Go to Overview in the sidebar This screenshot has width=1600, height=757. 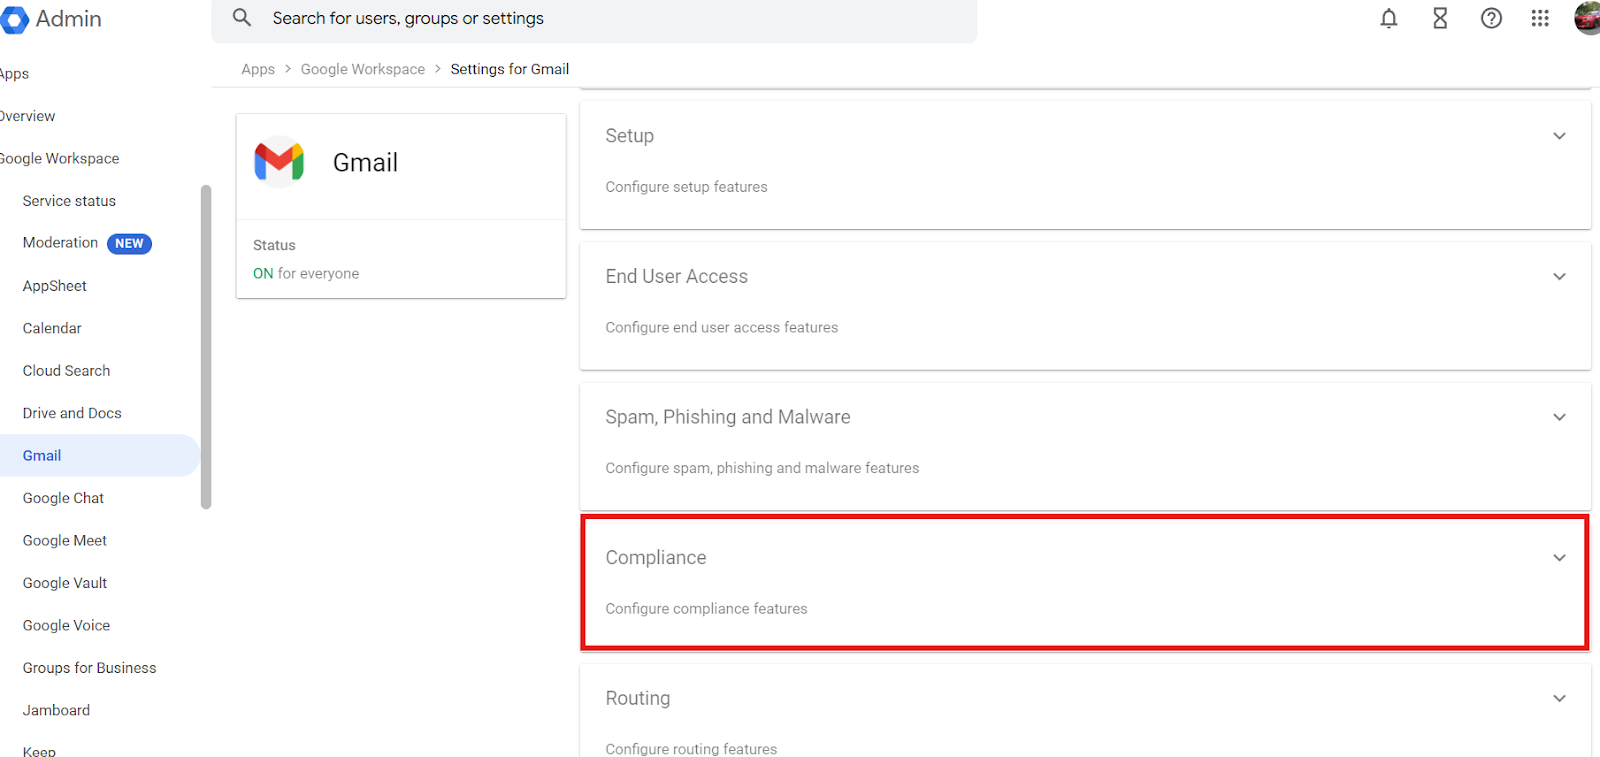click(x=27, y=116)
